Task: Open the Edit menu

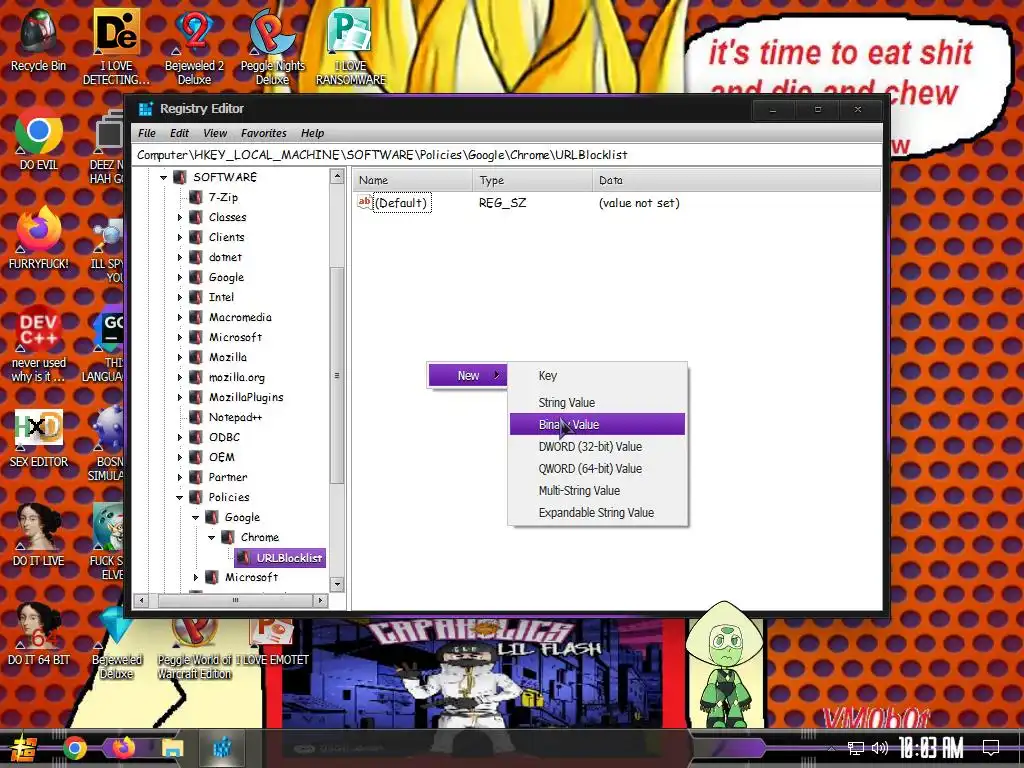Action: pos(179,133)
